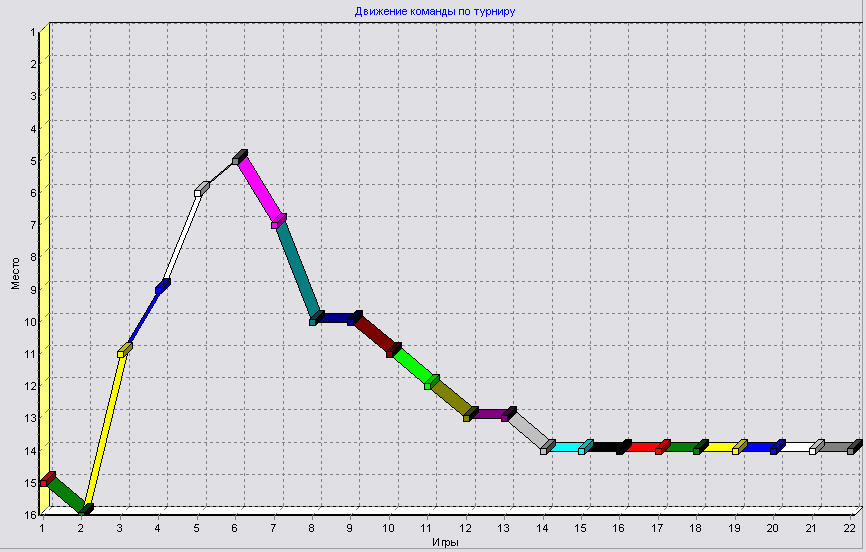Click the dark green segment between games 1 and 2

(x=67, y=493)
